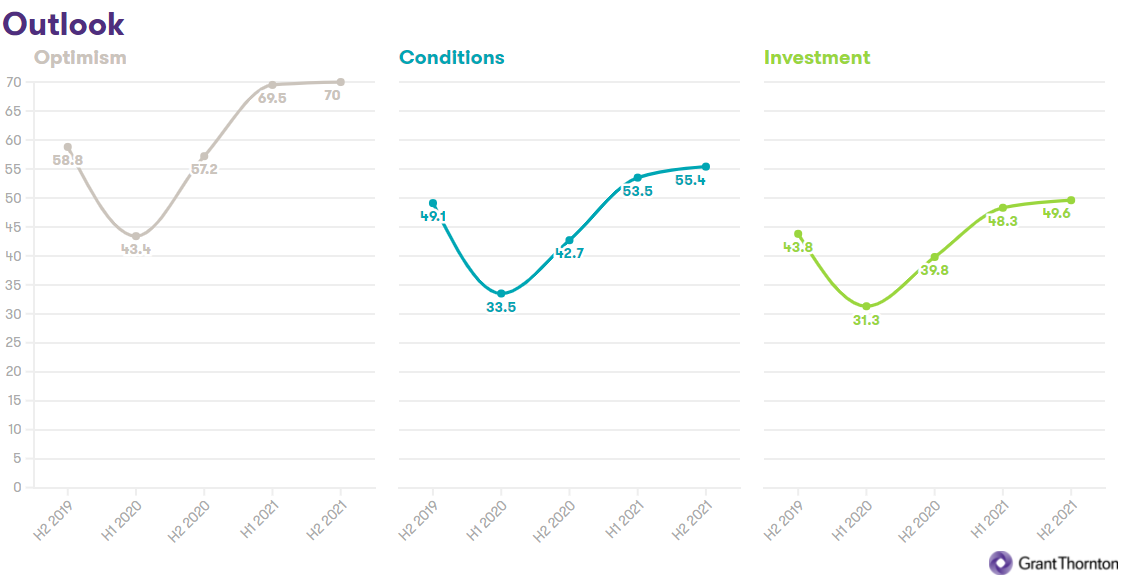Click the Conditions 33.5 data point
The image size is (1128, 583).
pyautogui.click(x=501, y=294)
